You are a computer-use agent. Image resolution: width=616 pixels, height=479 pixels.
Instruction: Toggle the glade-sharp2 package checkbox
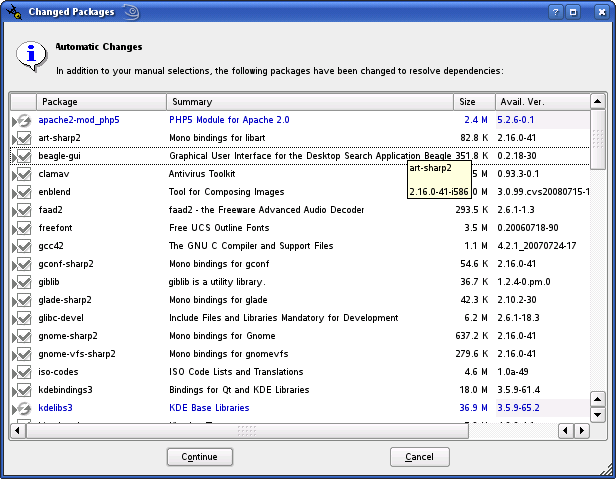coord(24,300)
